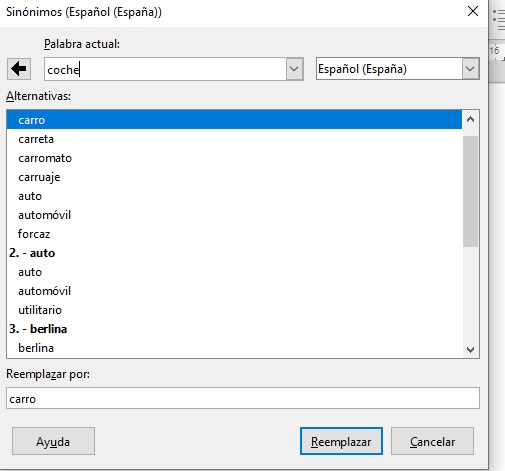Screen dimensions: 505x471
Task: Click the scroll up arrow of alternatives list
Action: [x=470, y=119]
